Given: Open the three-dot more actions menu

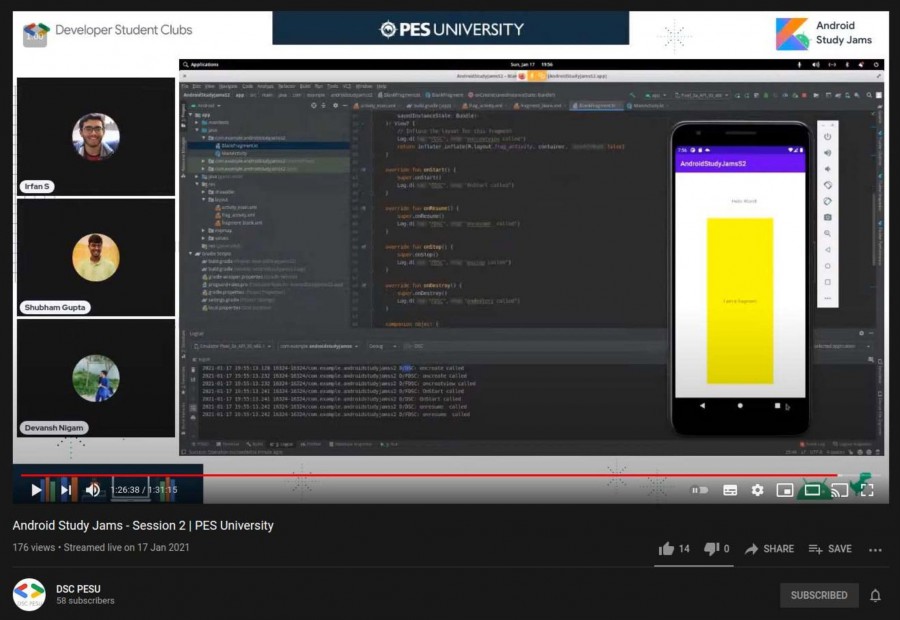Looking at the screenshot, I should pyautogui.click(x=876, y=549).
